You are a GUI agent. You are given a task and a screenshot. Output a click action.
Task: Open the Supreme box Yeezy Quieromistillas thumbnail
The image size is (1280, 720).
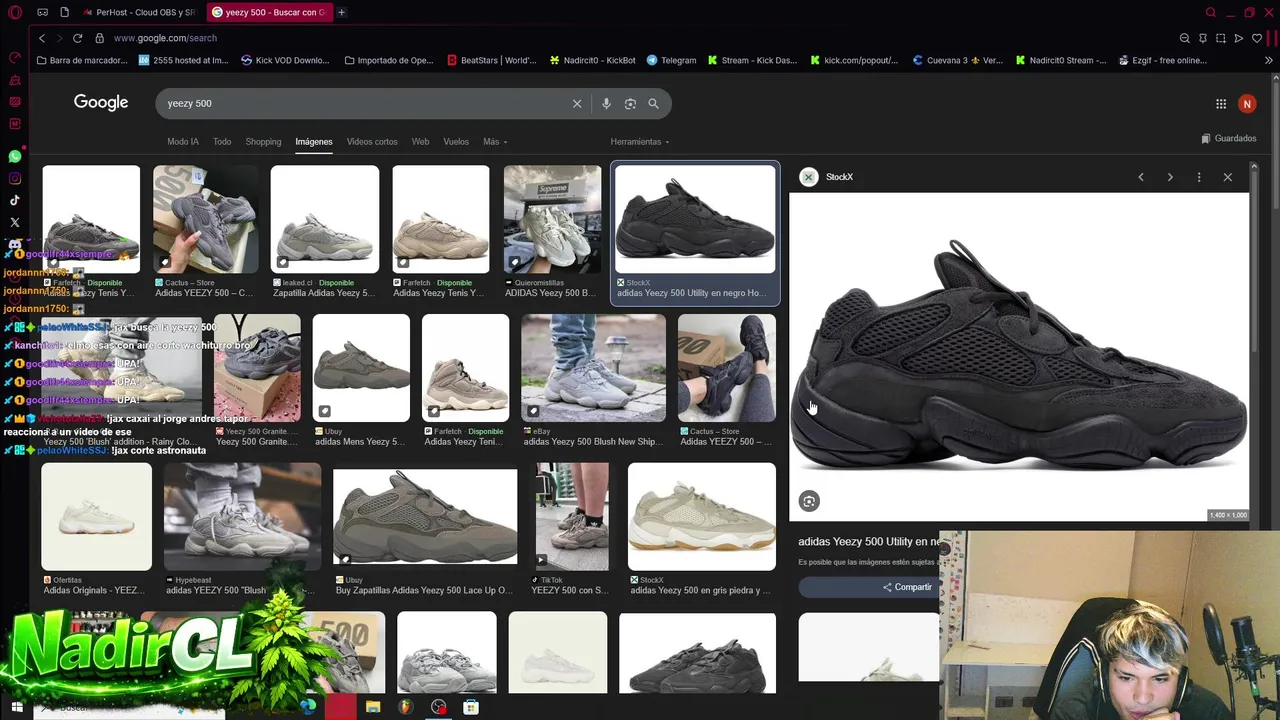click(x=552, y=220)
